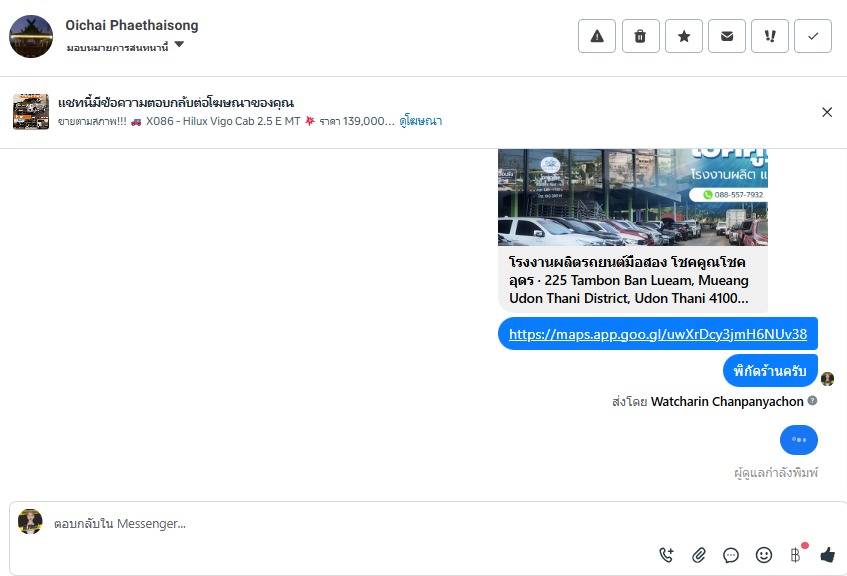
Task: Expand the assign conversation dropdown arrow
Action: pyautogui.click(x=179, y=45)
